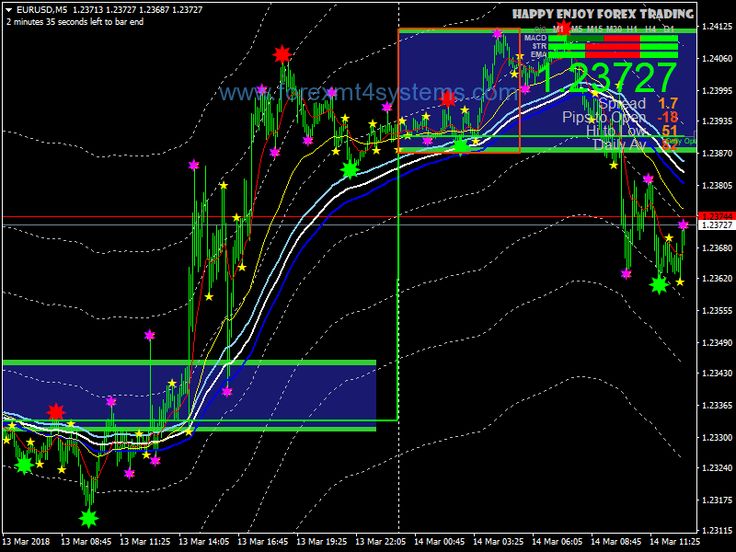Click the 1.23300 price axis label
This screenshot has width=736, height=552.
717,437
